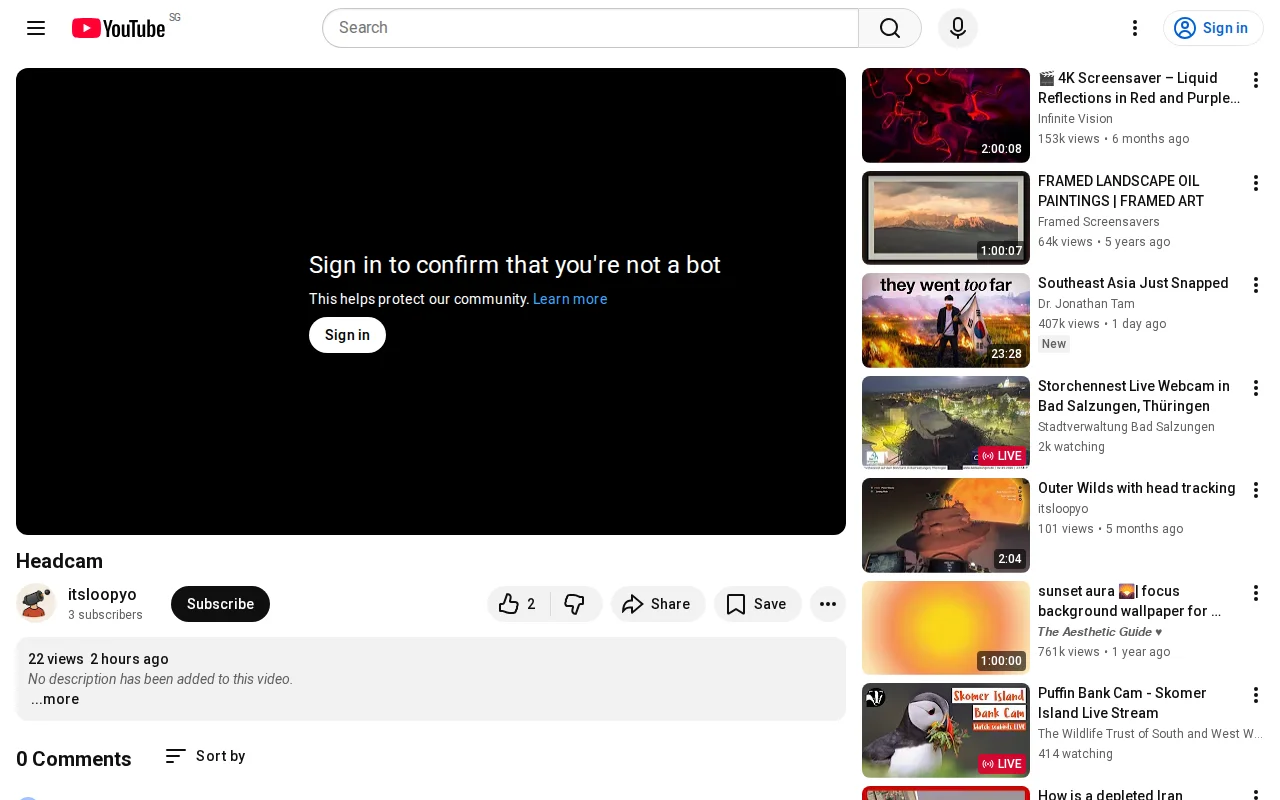Click 'Puffin Bank Cam - Skomer Island' title

(1122, 703)
